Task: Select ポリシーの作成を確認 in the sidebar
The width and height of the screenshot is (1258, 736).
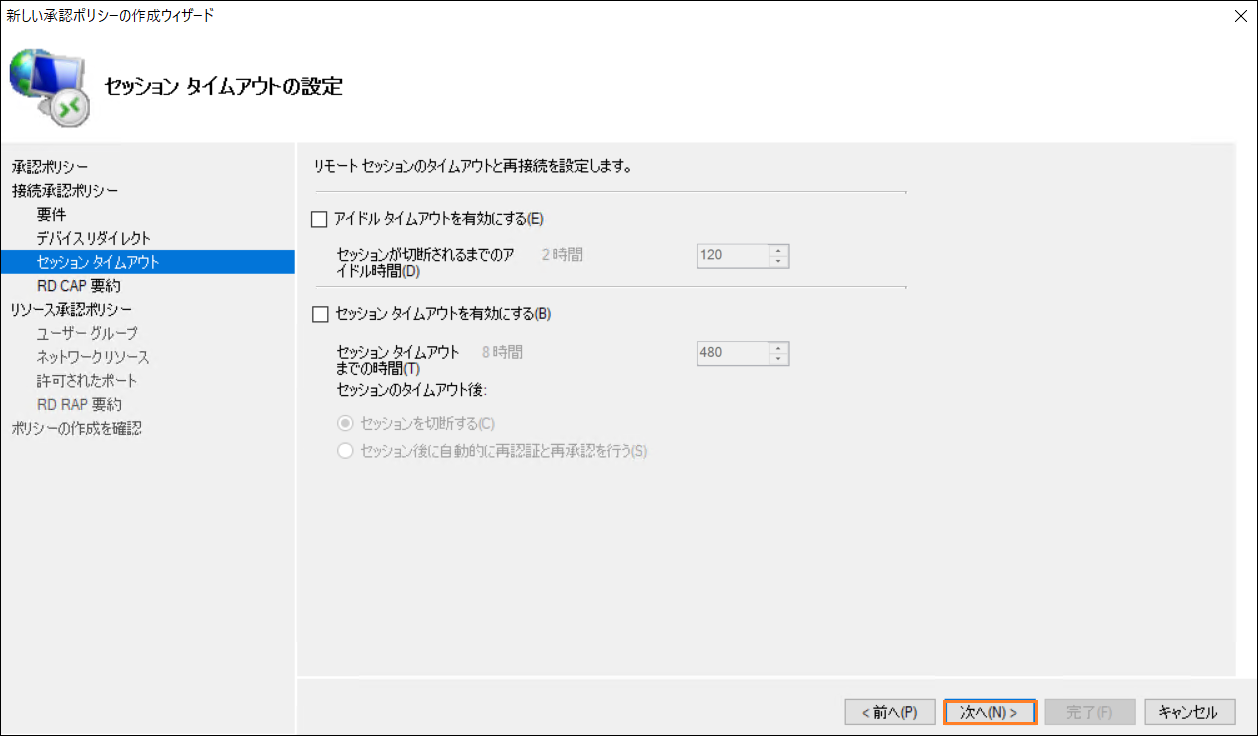Action: click(77, 428)
